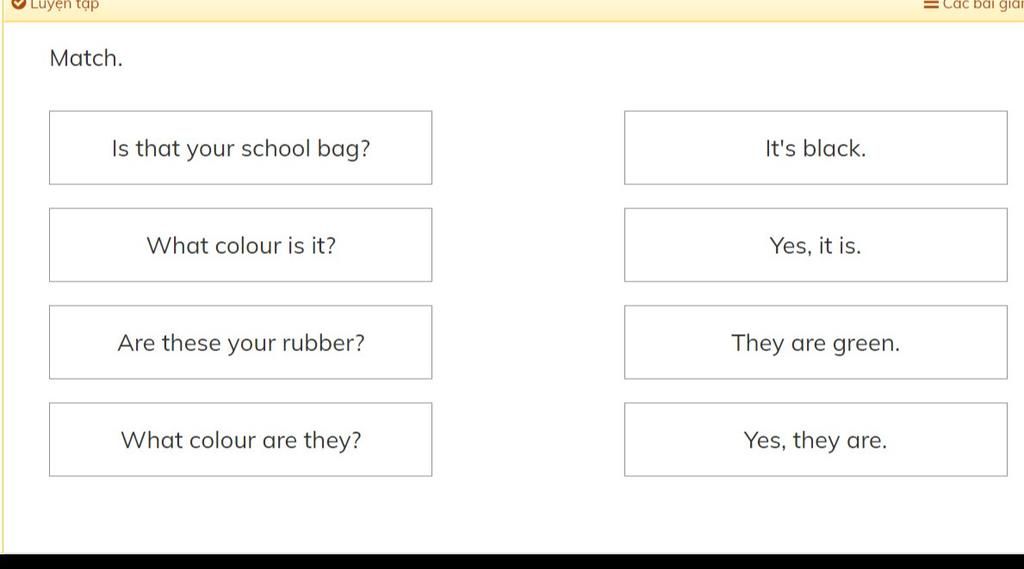Select the 'What colour is it?' card

tap(240, 245)
